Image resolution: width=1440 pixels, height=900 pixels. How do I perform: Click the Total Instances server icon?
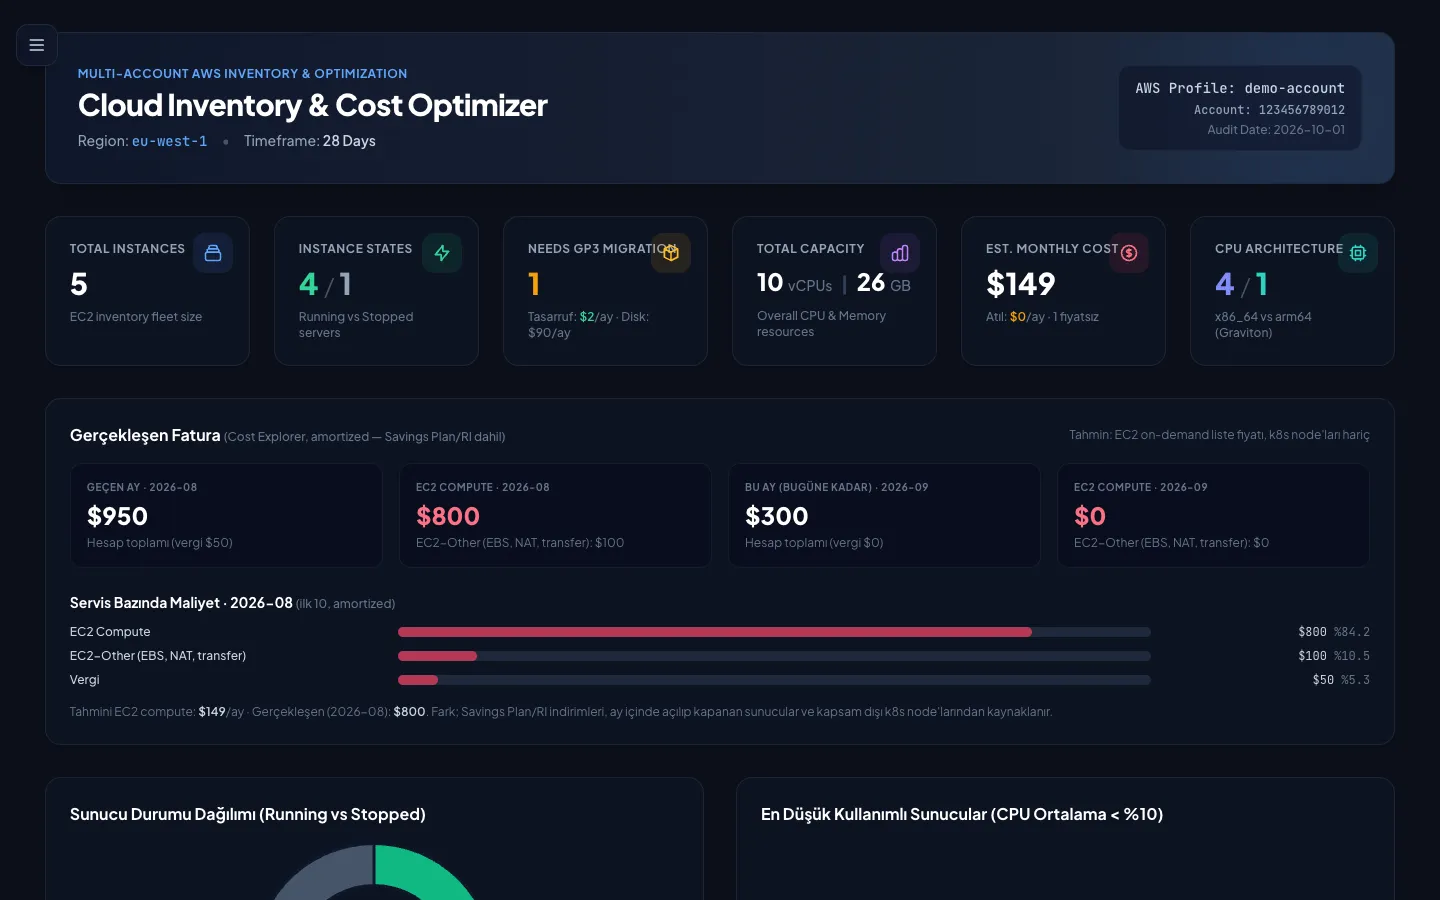tap(213, 253)
